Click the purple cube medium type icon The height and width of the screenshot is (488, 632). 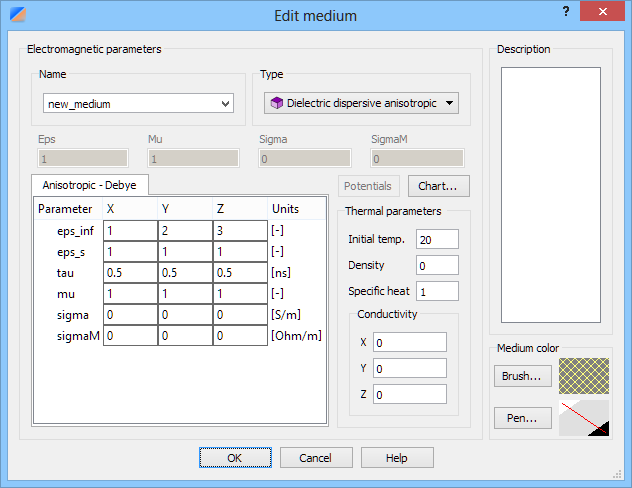tap(276, 103)
